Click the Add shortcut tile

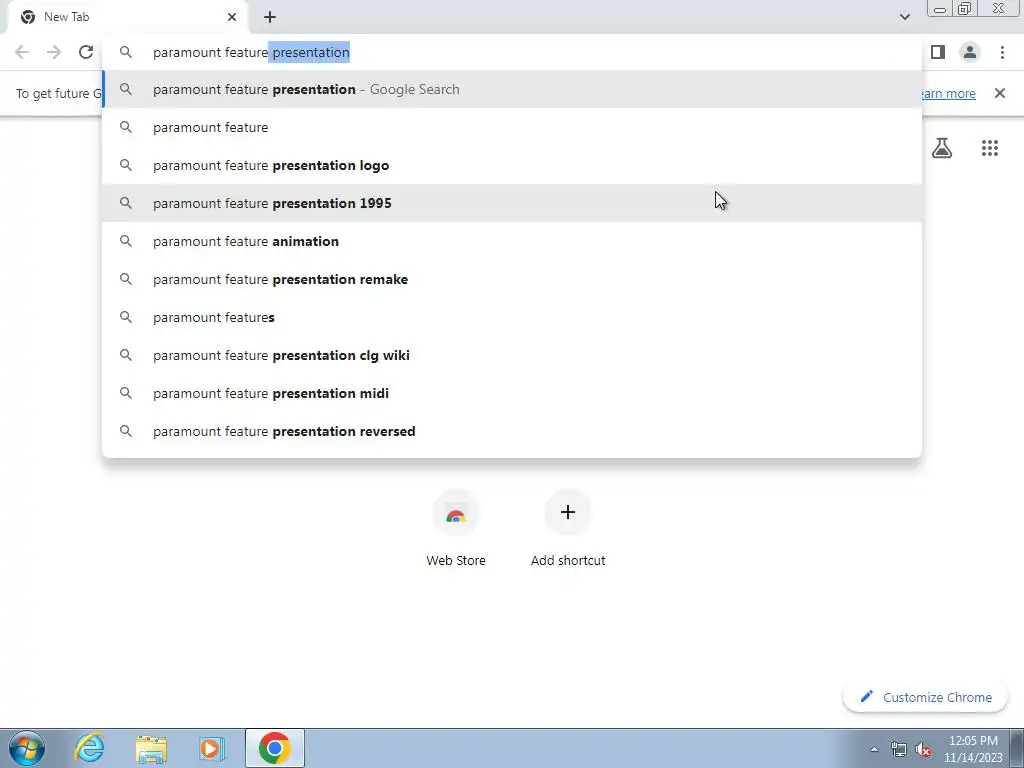[568, 528]
